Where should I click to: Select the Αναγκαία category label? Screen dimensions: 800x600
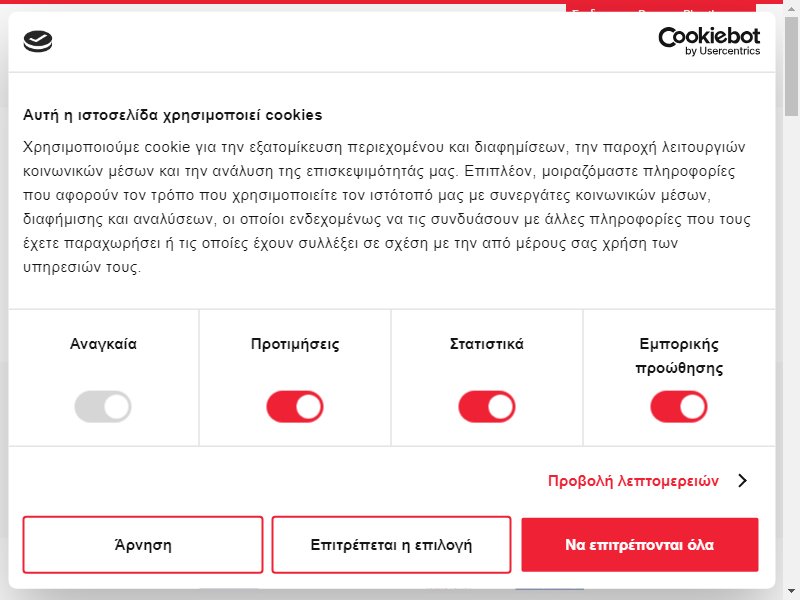click(x=103, y=344)
